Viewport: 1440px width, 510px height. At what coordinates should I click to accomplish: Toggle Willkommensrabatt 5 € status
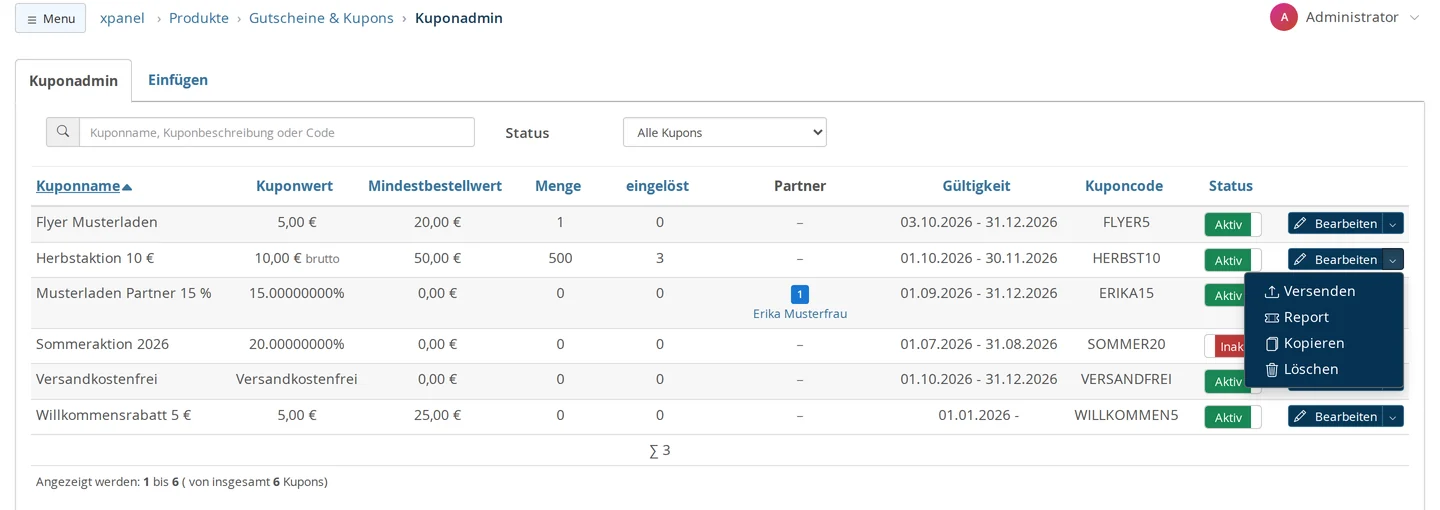click(x=1232, y=417)
